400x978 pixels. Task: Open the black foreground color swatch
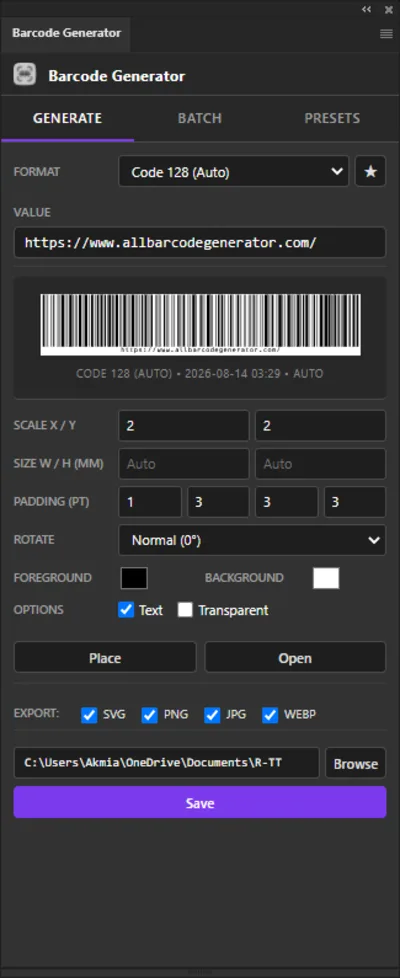point(134,578)
